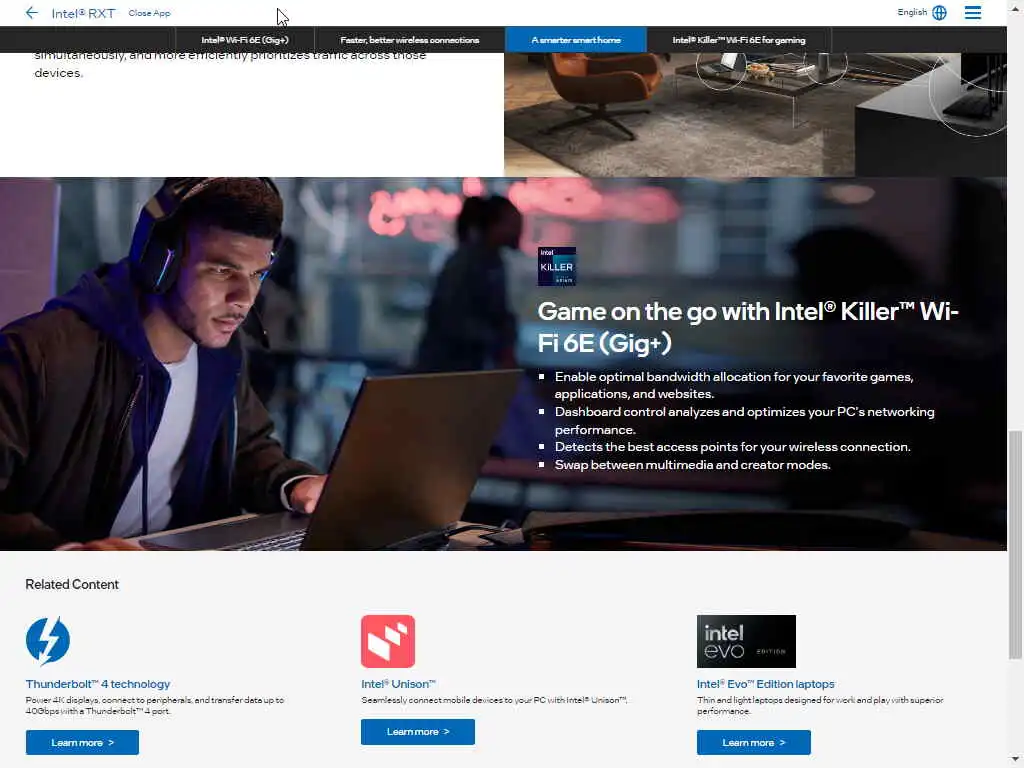Open the hamburger menu icon
1024x768 pixels.
tap(972, 12)
